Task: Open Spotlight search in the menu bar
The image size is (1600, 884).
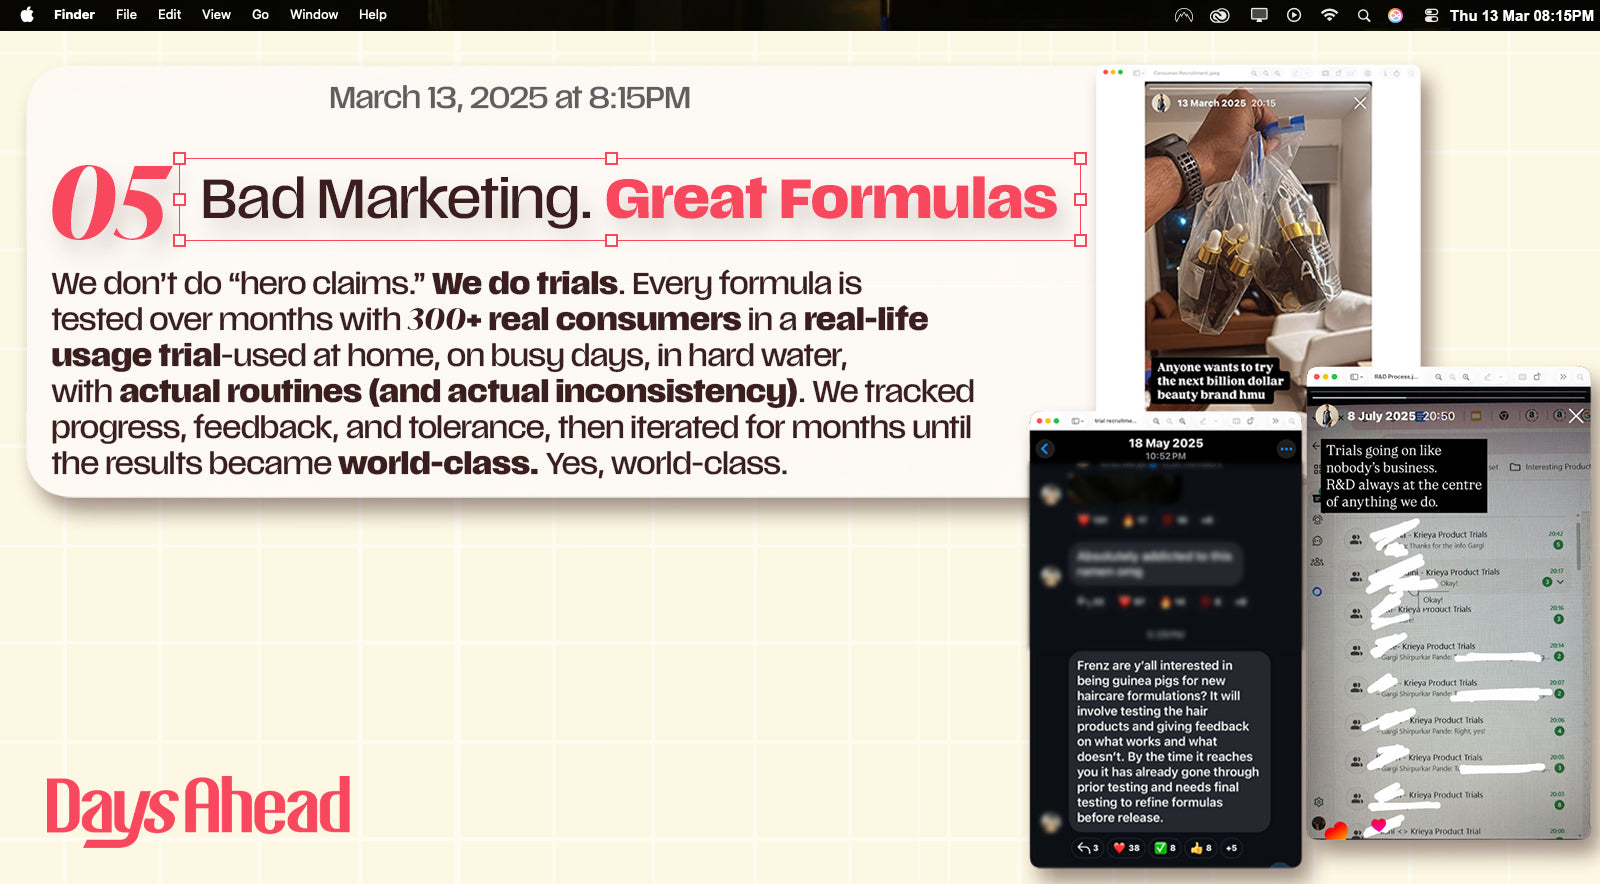Action: pos(1364,15)
